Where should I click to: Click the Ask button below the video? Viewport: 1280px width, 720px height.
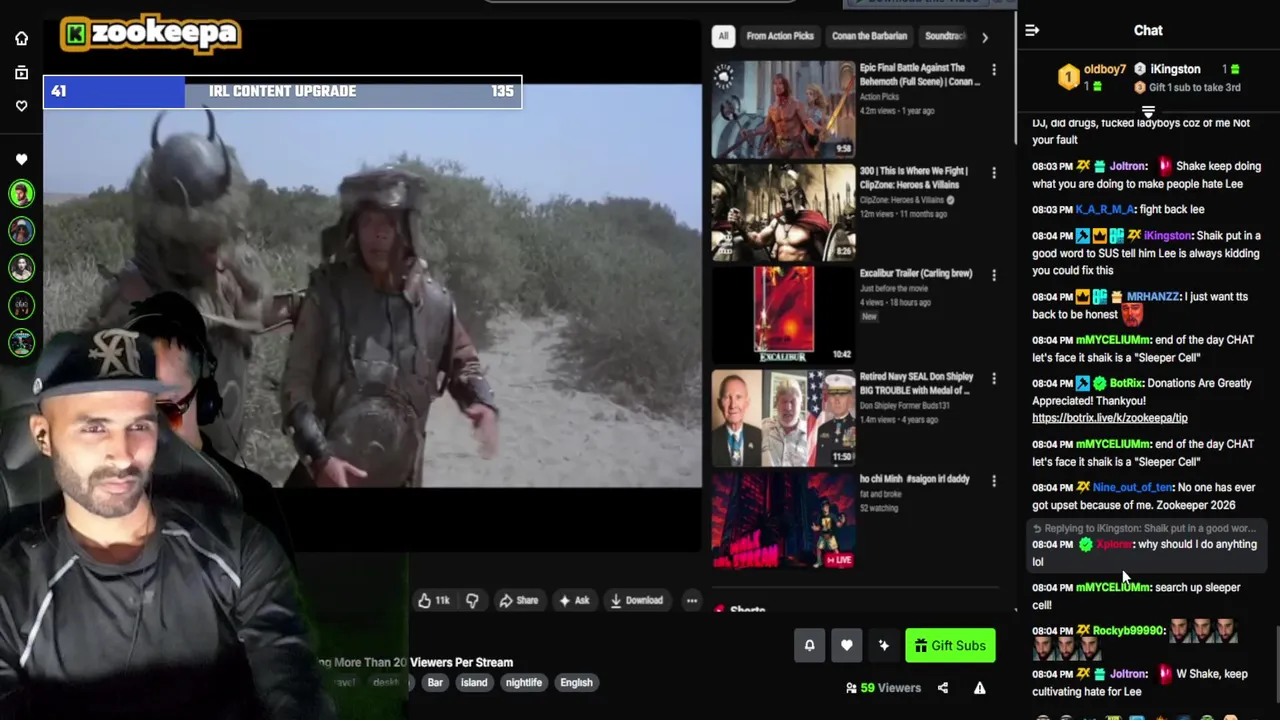[574, 601]
